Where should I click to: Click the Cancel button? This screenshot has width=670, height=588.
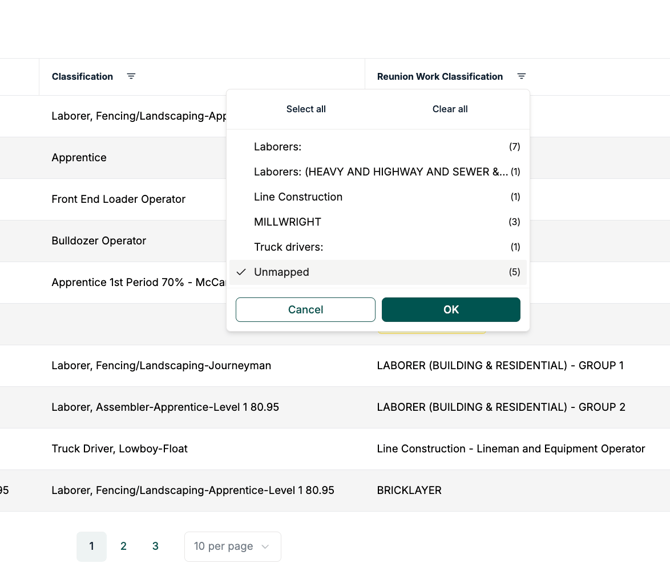coord(306,309)
